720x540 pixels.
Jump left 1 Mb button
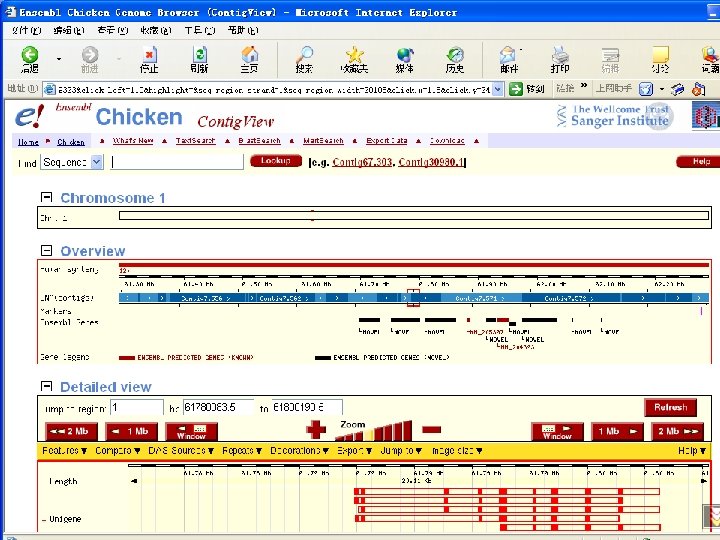(131, 432)
